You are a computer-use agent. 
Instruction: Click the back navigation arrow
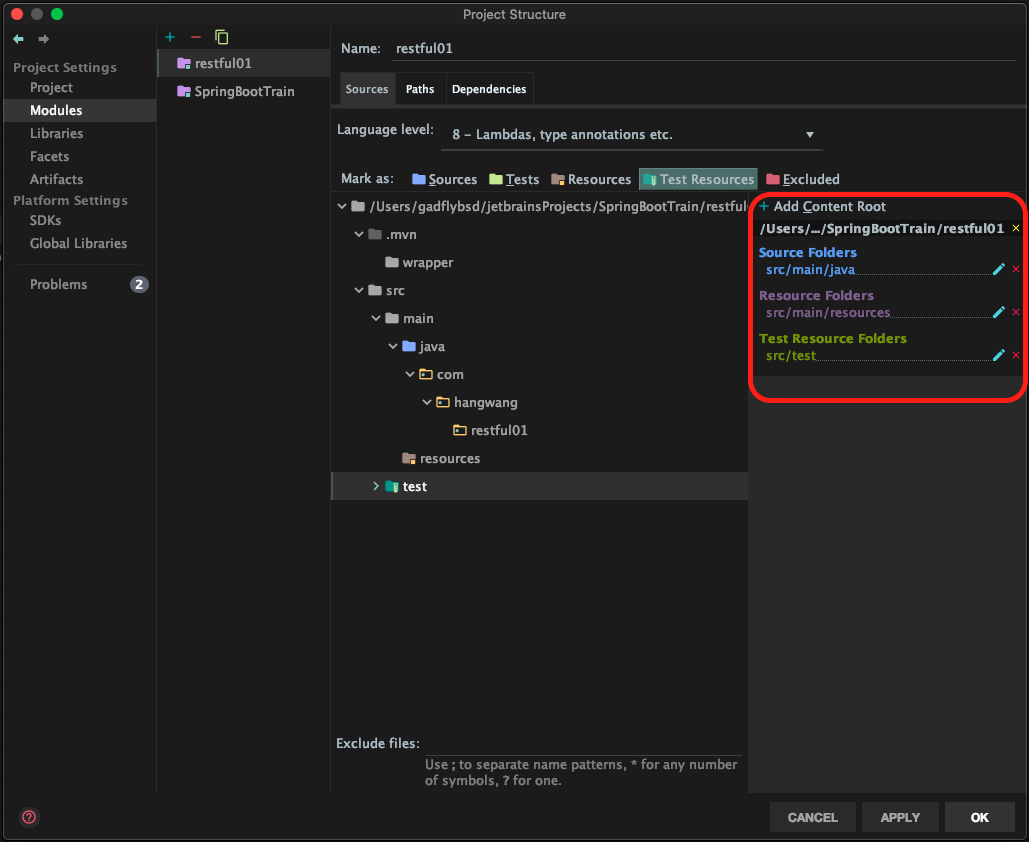click(x=18, y=39)
